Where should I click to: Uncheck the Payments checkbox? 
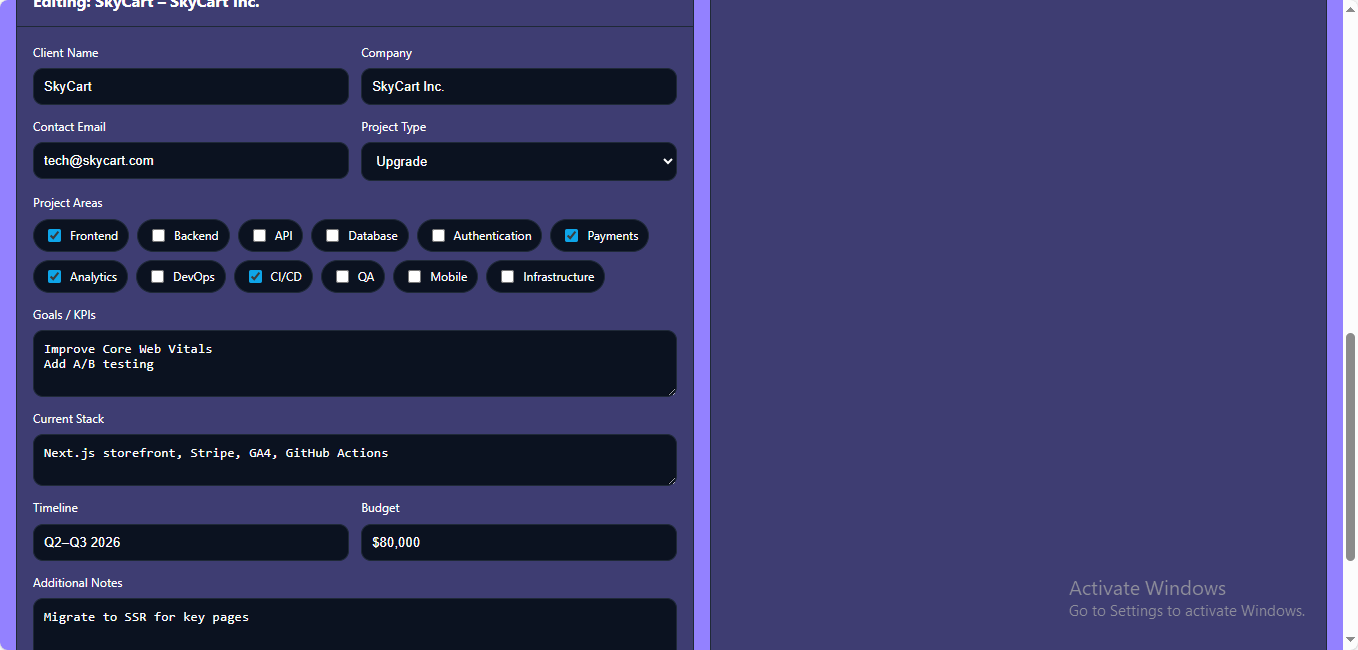tap(572, 236)
